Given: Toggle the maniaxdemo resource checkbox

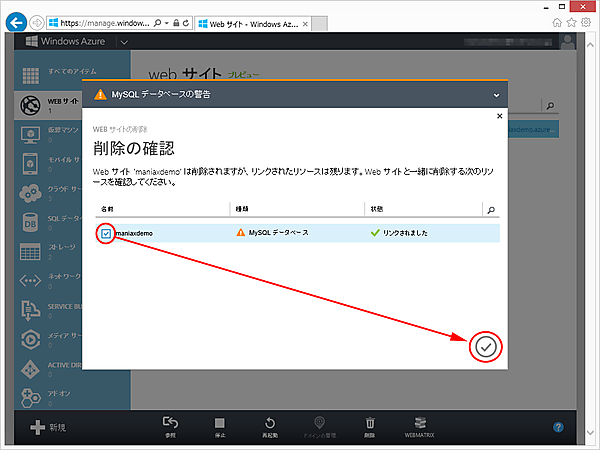Looking at the screenshot, I should click(106, 233).
